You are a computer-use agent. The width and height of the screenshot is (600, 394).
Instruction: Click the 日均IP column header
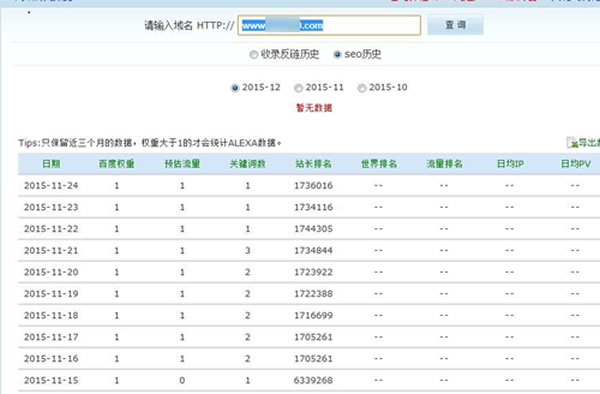pos(510,164)
